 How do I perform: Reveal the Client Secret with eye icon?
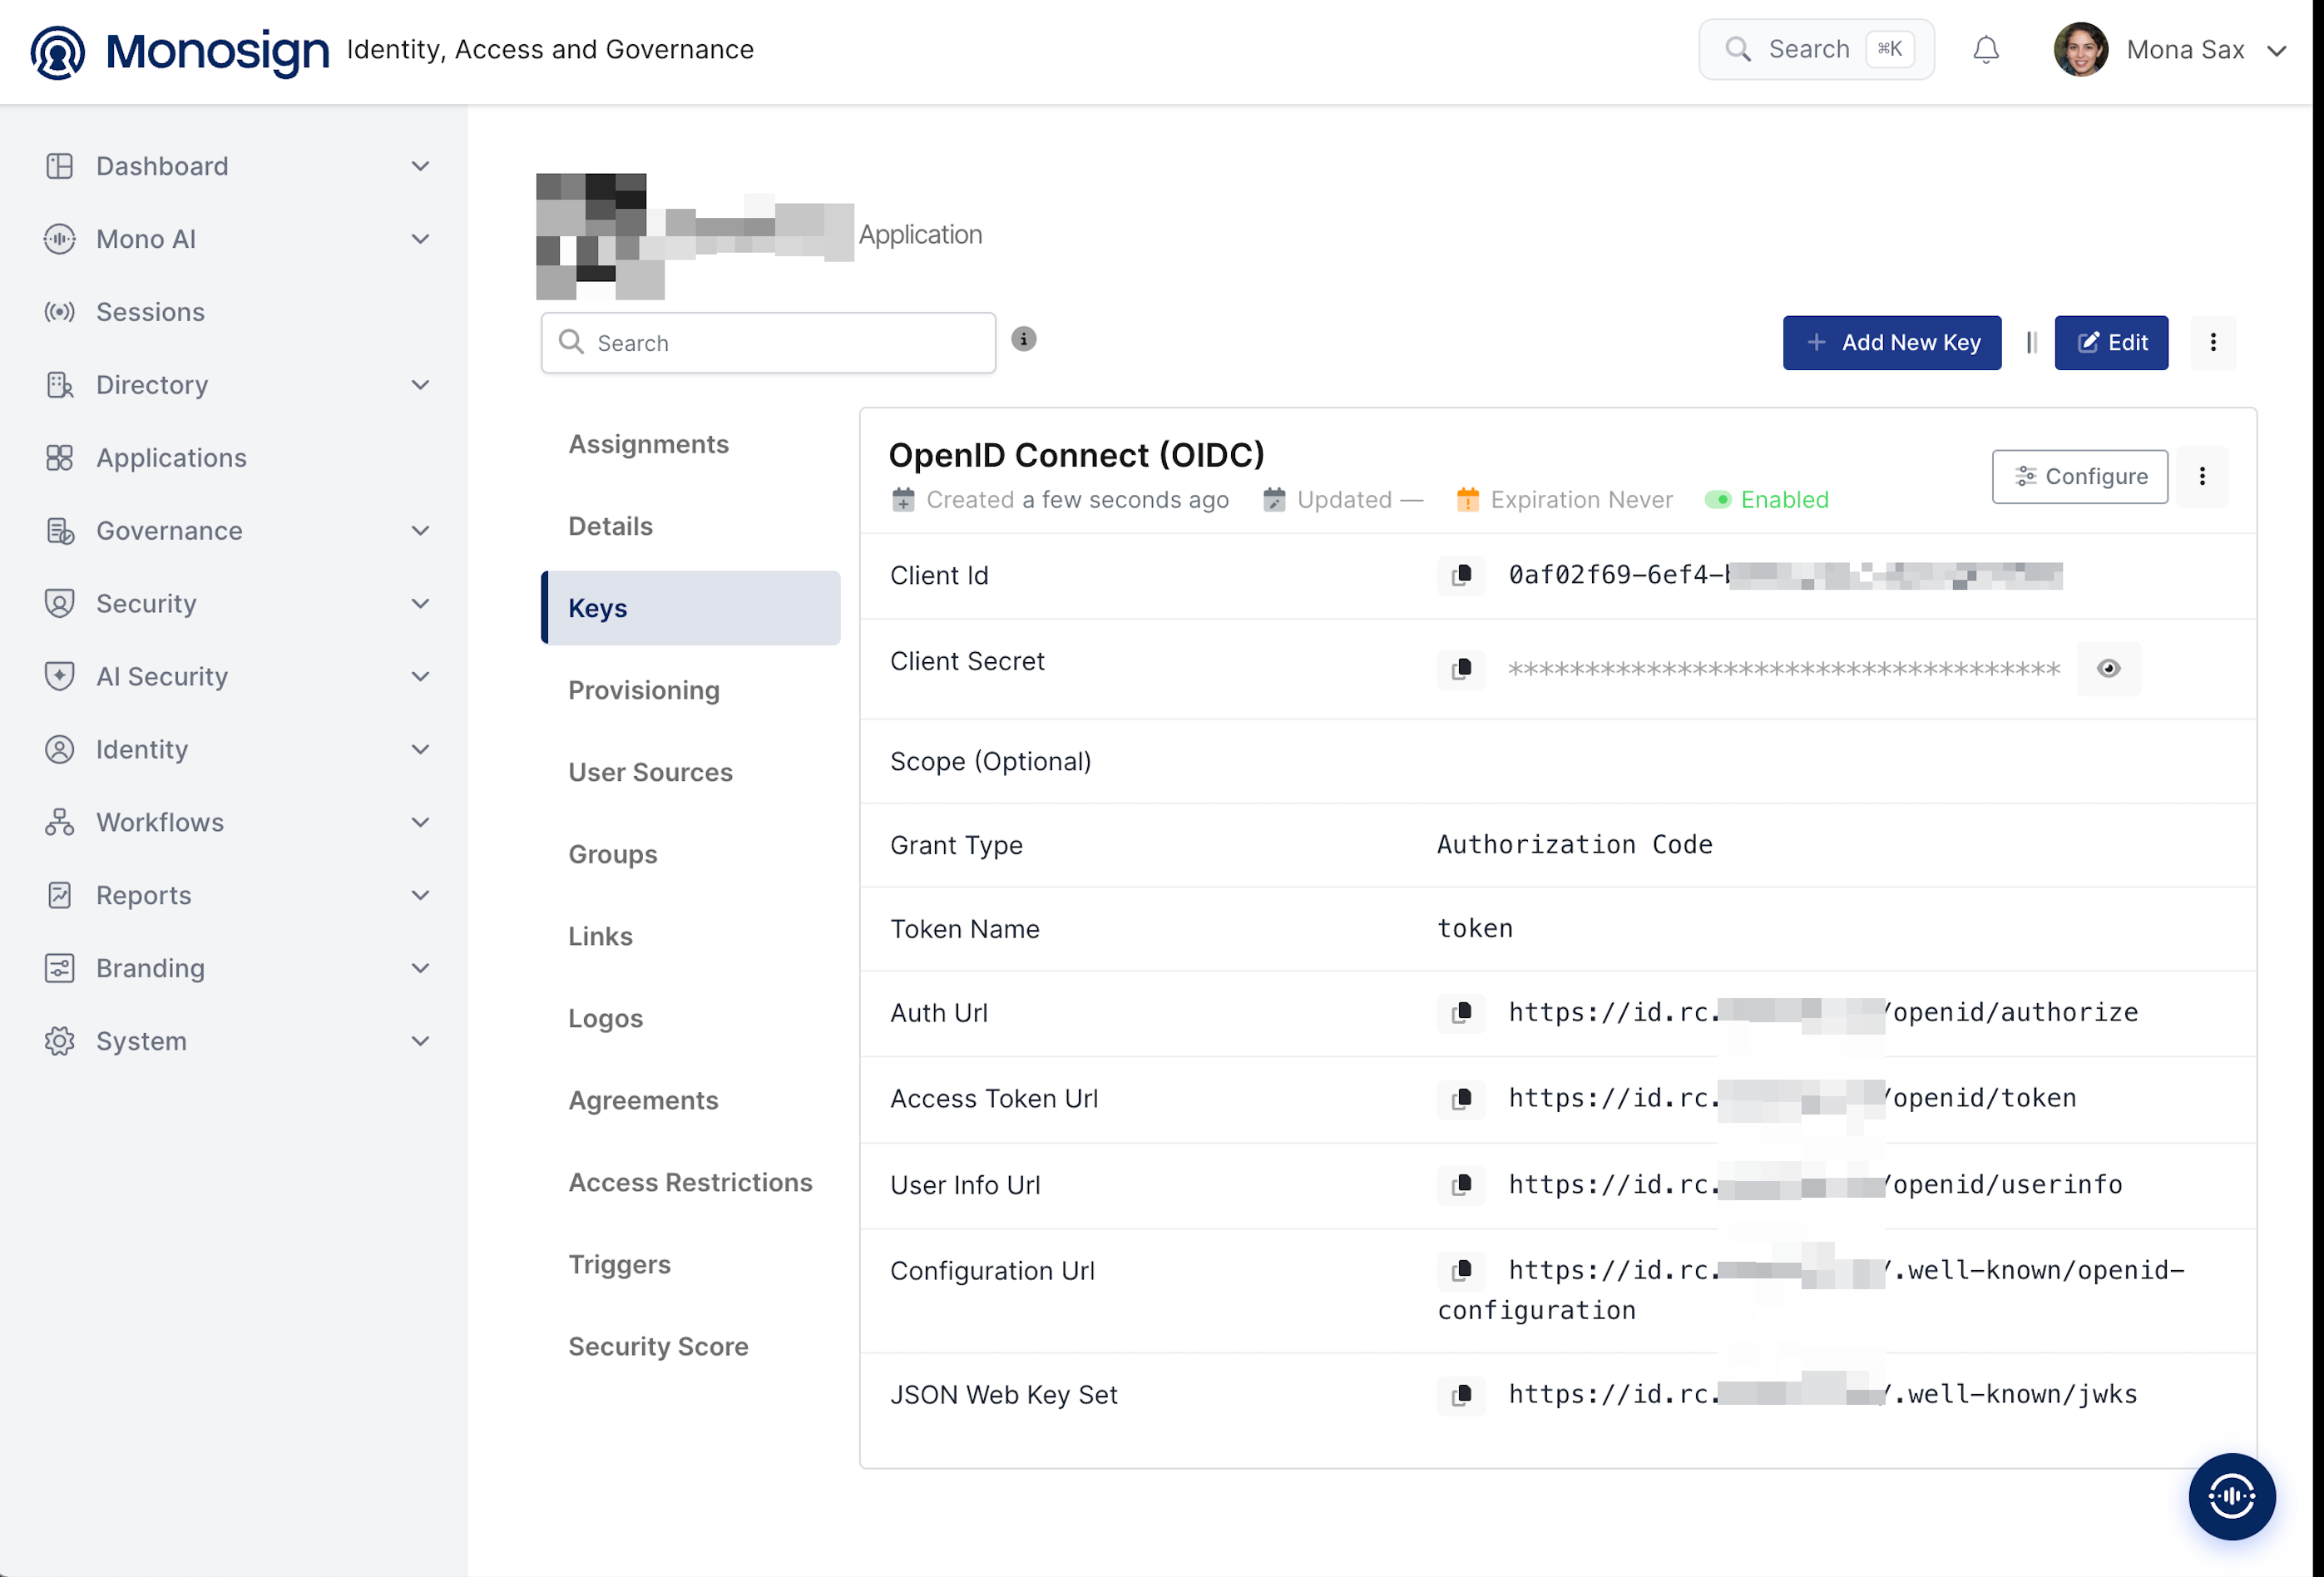(2108, 669)
